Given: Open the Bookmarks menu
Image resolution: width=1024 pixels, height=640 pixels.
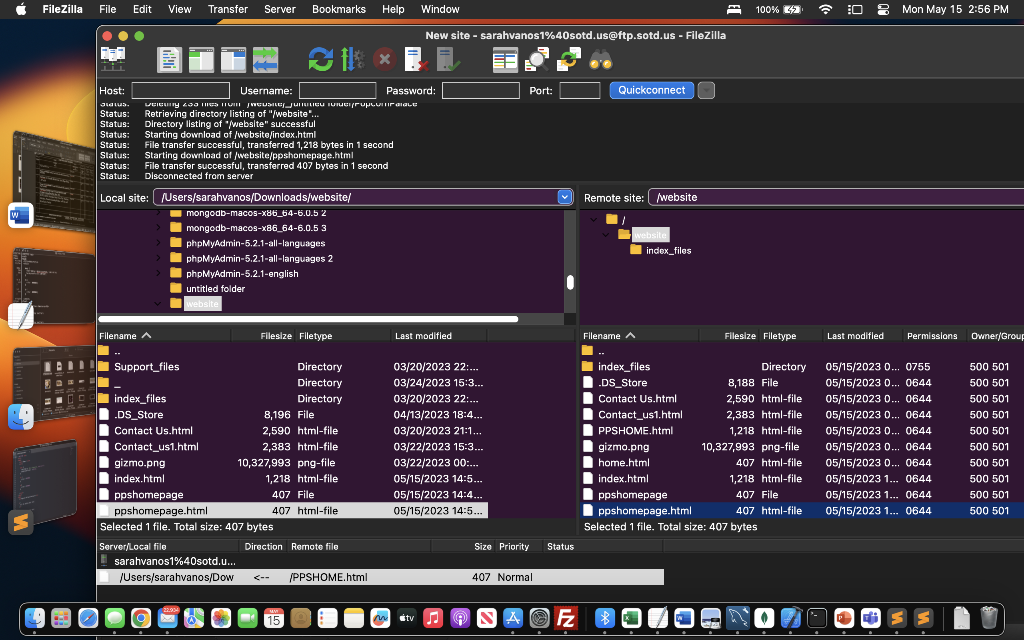Looking at the screenshot, I should 339,9.
